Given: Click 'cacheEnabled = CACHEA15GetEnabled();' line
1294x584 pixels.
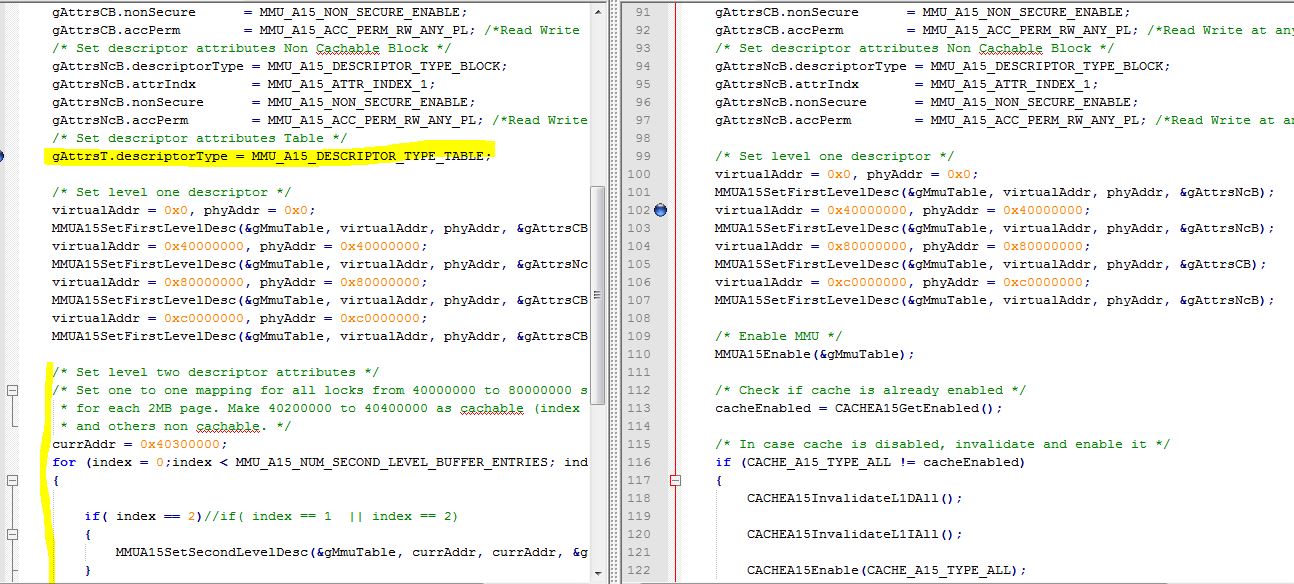Looking at the screenshot, I should coord(858,408).
